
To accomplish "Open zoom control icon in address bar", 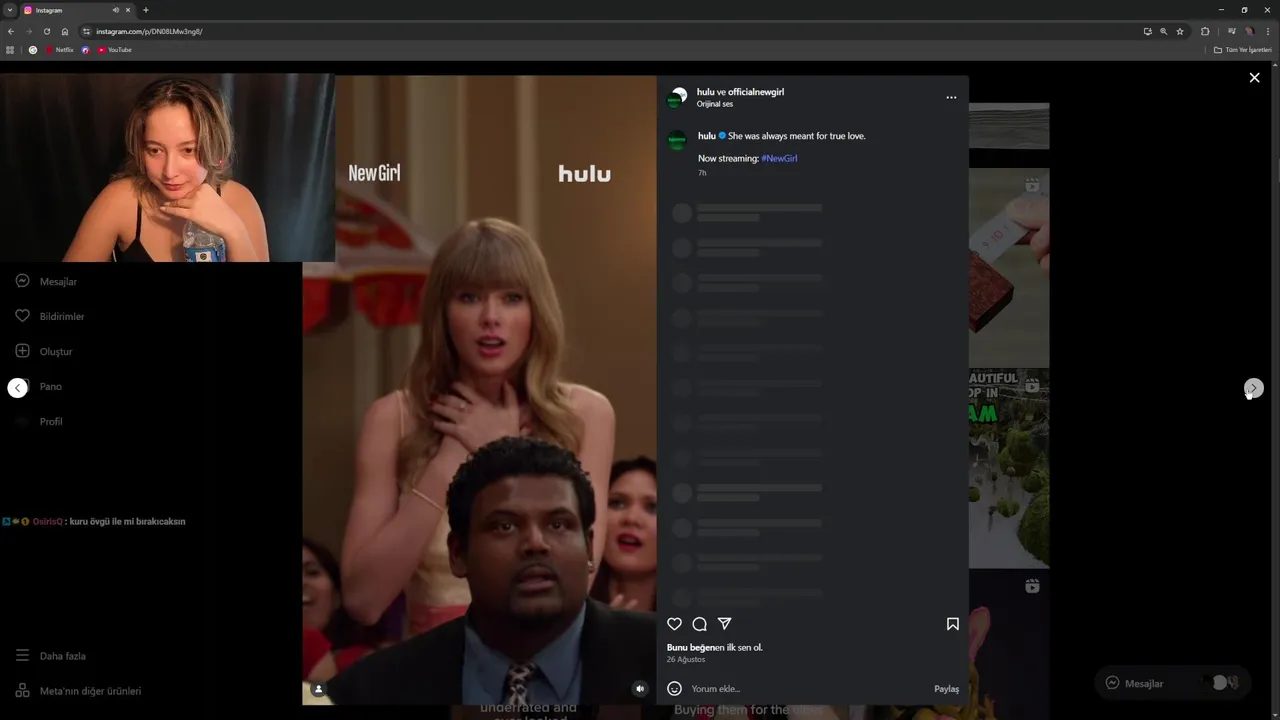I will click(1163, 31).
